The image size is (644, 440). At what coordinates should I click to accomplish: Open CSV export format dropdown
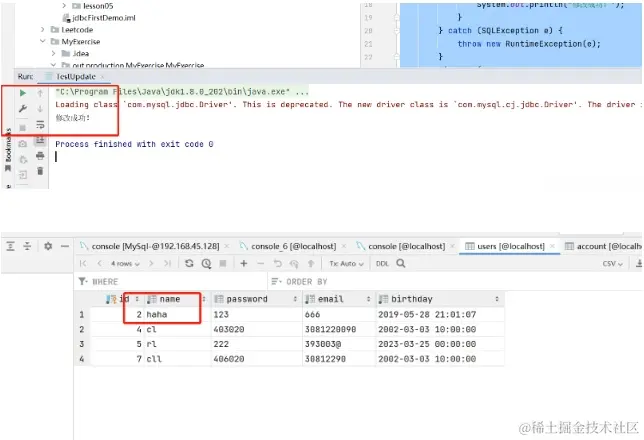click(x=612, y=263)
